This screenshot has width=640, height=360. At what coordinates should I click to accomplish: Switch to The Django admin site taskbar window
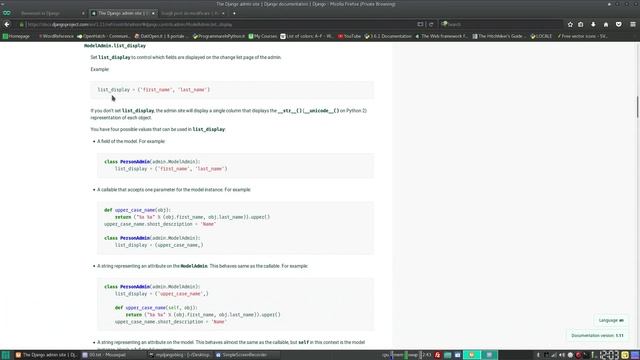[x=46, y=355]
